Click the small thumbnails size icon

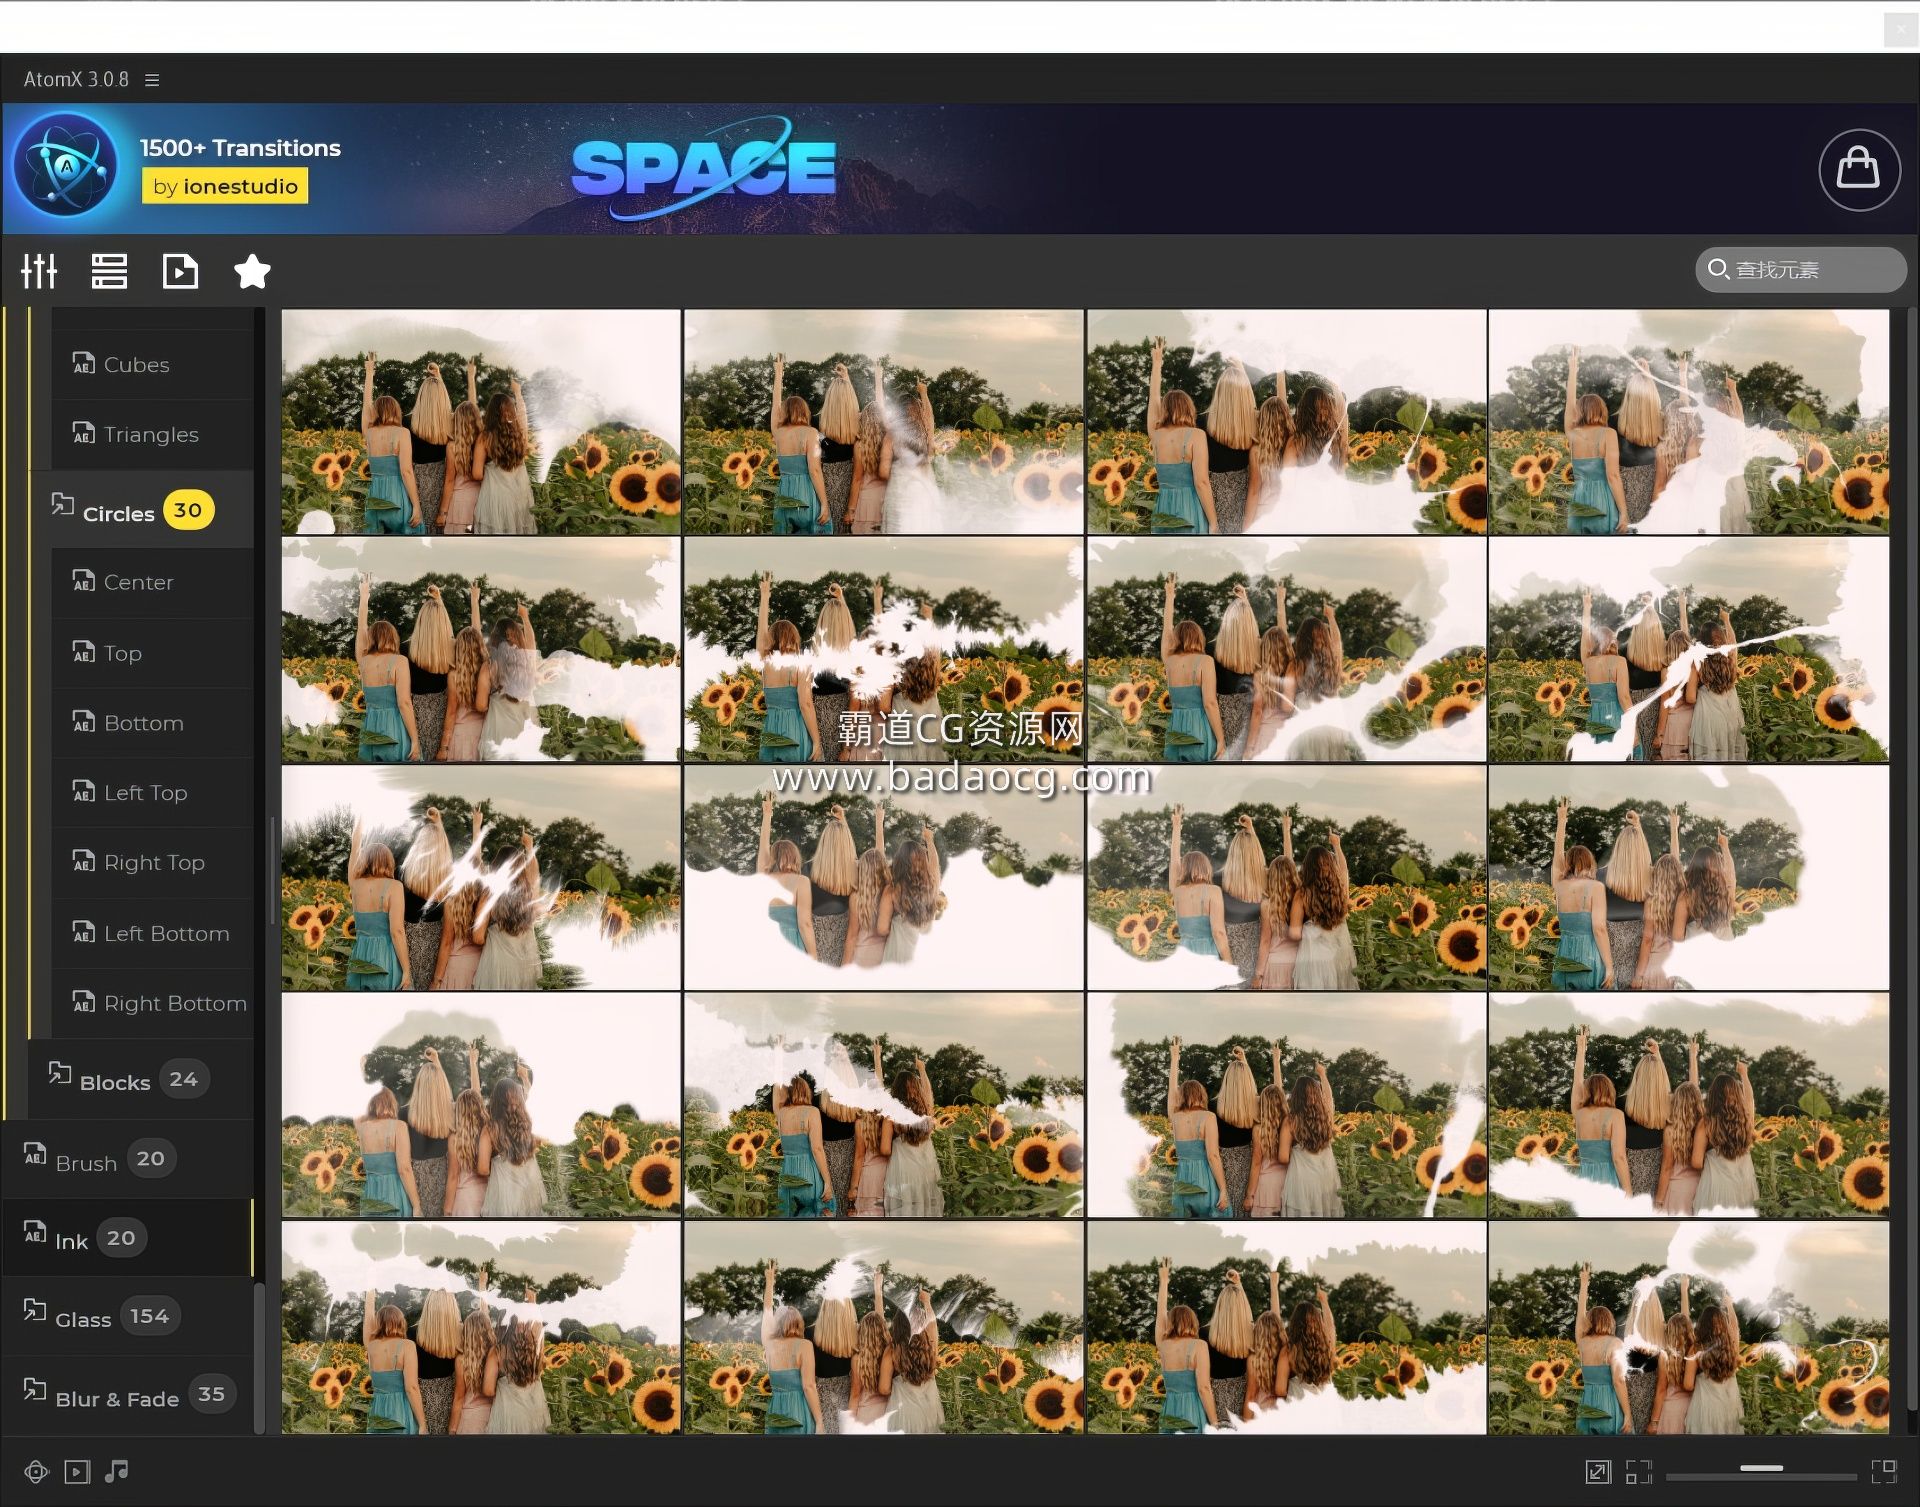pyautogui.click(x=1638, y=1471)
